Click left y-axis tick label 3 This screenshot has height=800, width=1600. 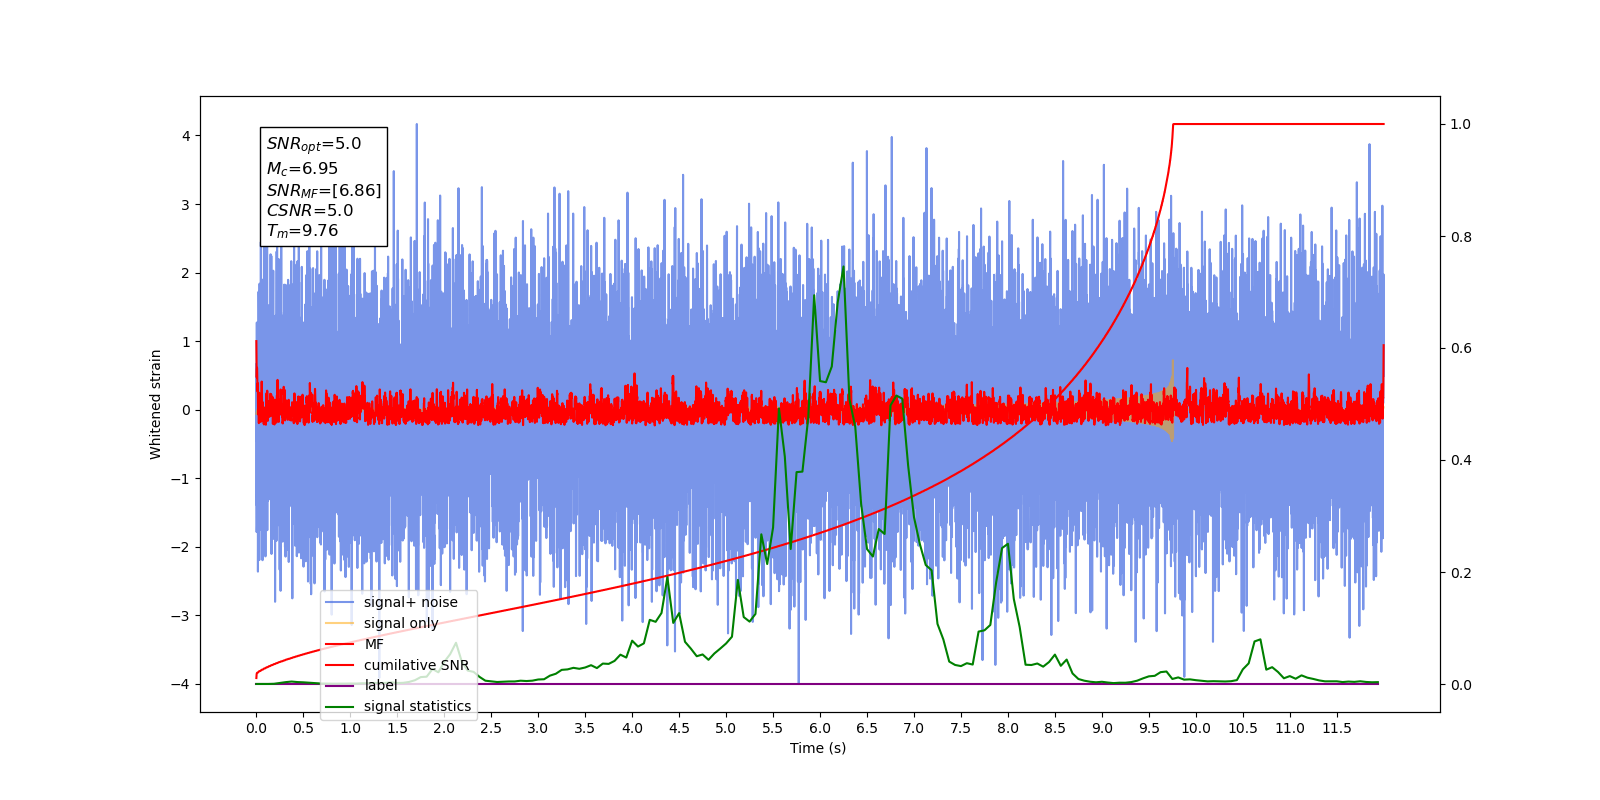tap(186, 205)
